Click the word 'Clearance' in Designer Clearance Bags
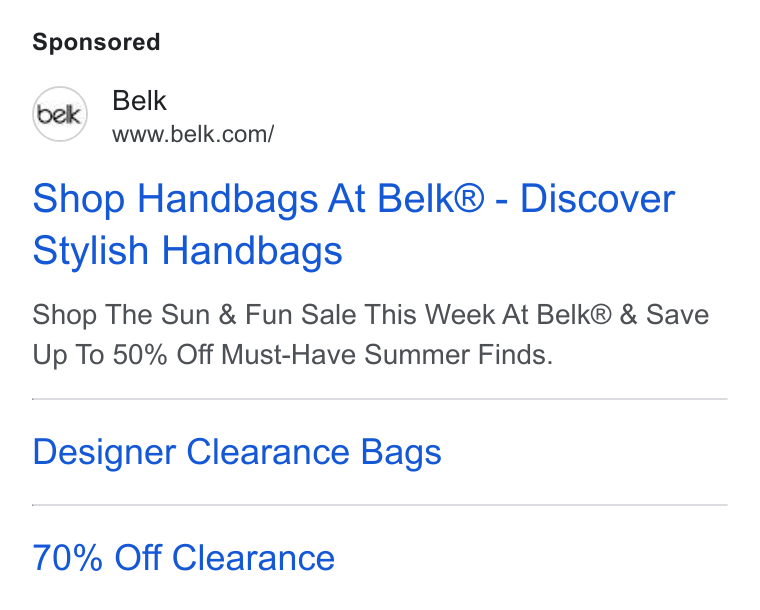Screen dimensions: 760x610 pyautogui.click(x=268, y=452)
